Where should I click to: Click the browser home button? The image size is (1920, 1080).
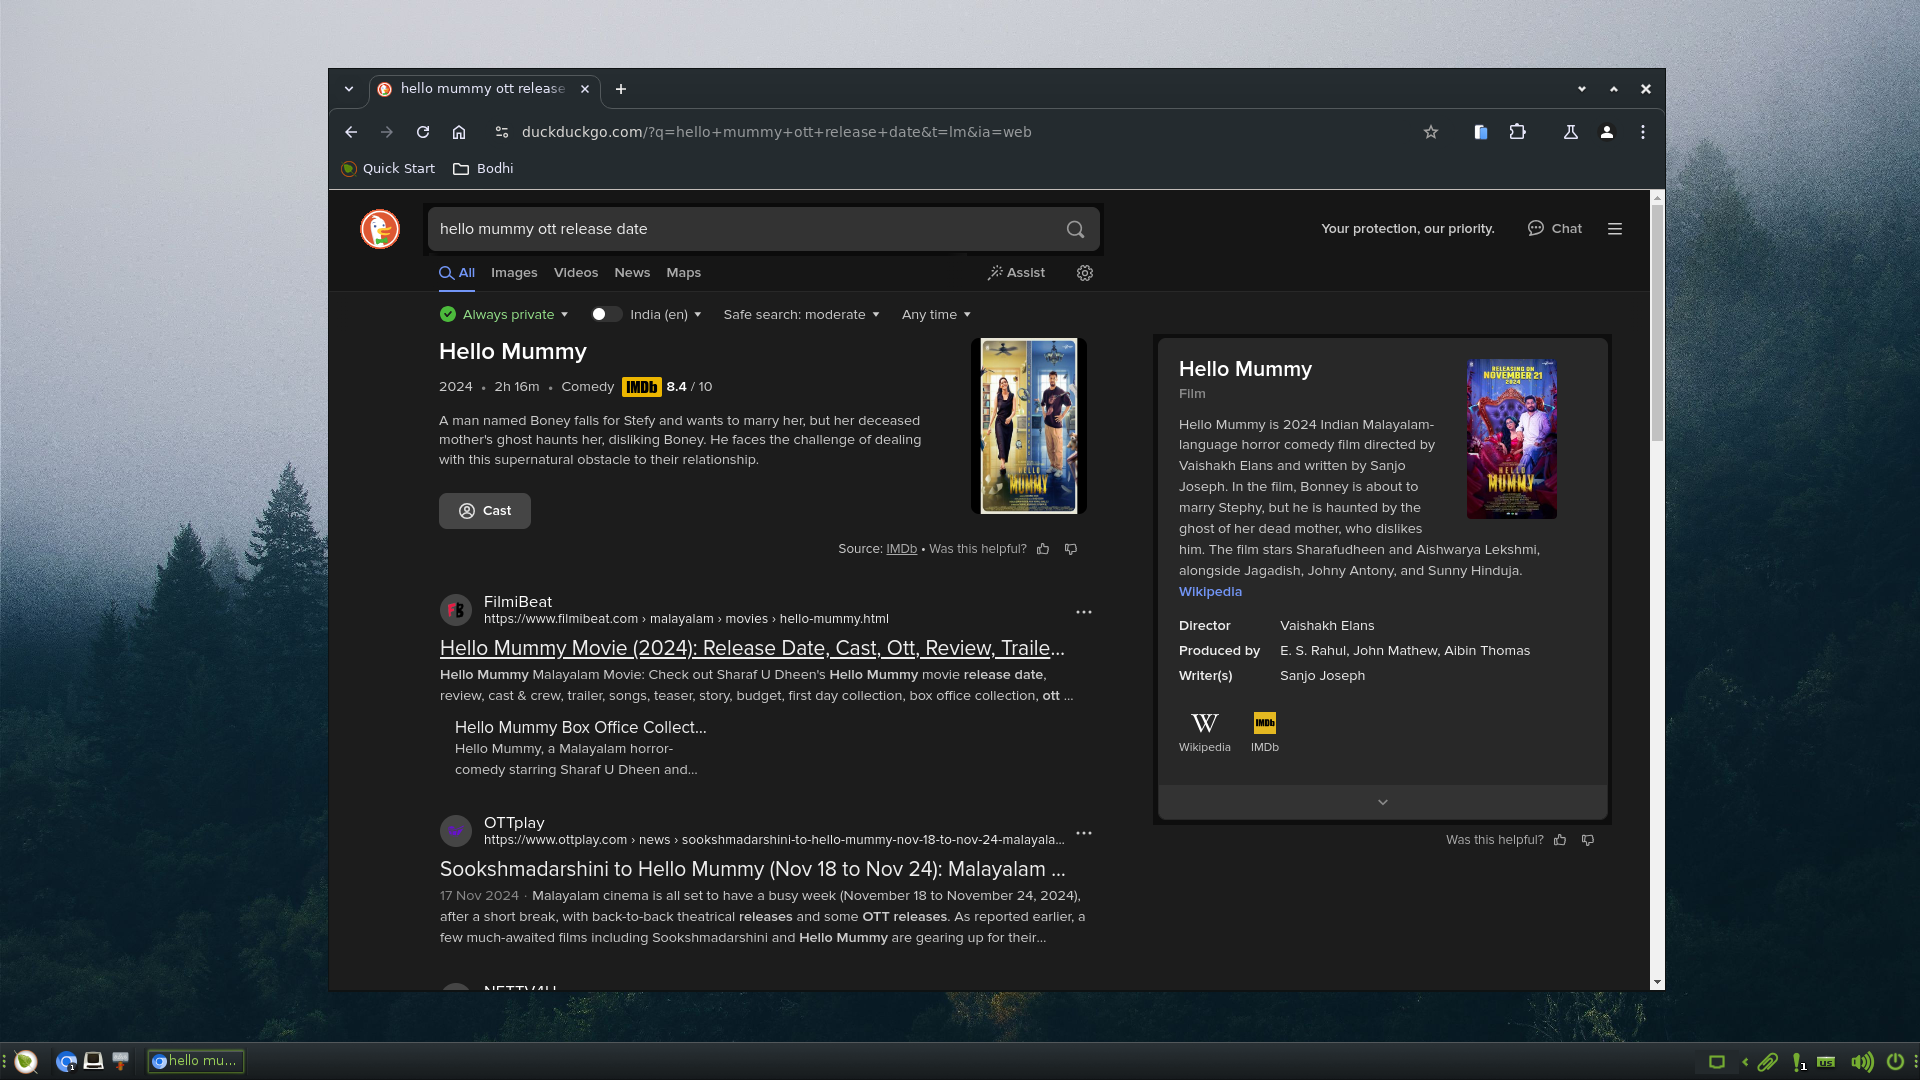[459, 132]
